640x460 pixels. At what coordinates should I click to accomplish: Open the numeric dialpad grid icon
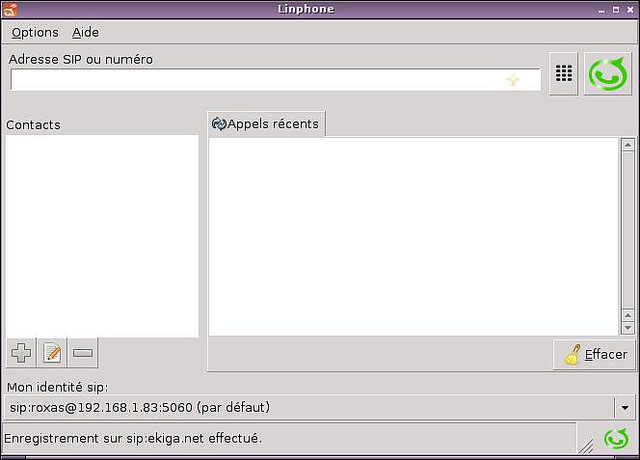[x=563, y=74]
